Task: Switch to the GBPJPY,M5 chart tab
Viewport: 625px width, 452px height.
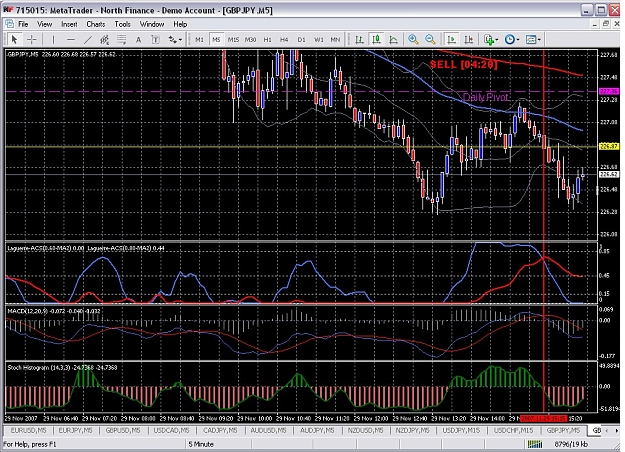Action: [563, 430]
